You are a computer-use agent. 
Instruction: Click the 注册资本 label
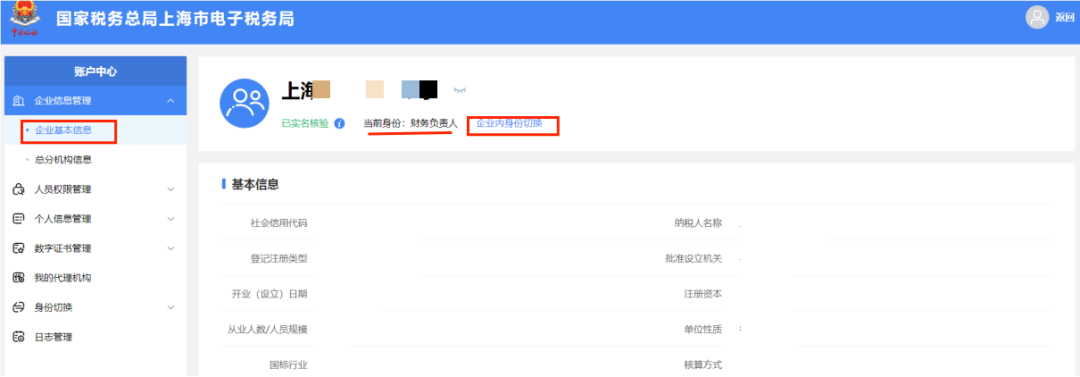point(703,294)
